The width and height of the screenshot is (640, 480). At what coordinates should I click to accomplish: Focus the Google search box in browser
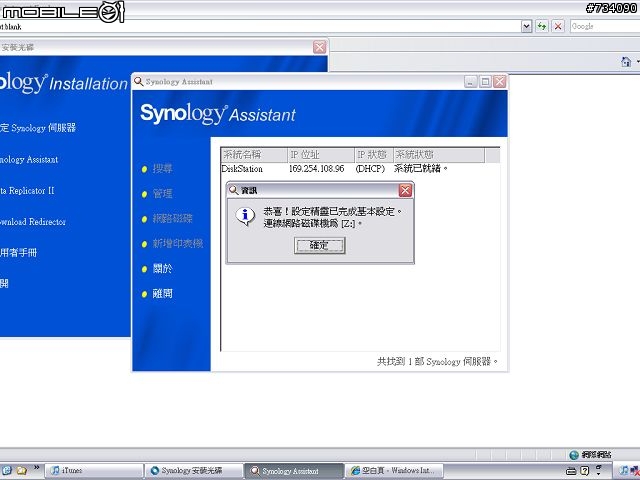coord(605,27)
